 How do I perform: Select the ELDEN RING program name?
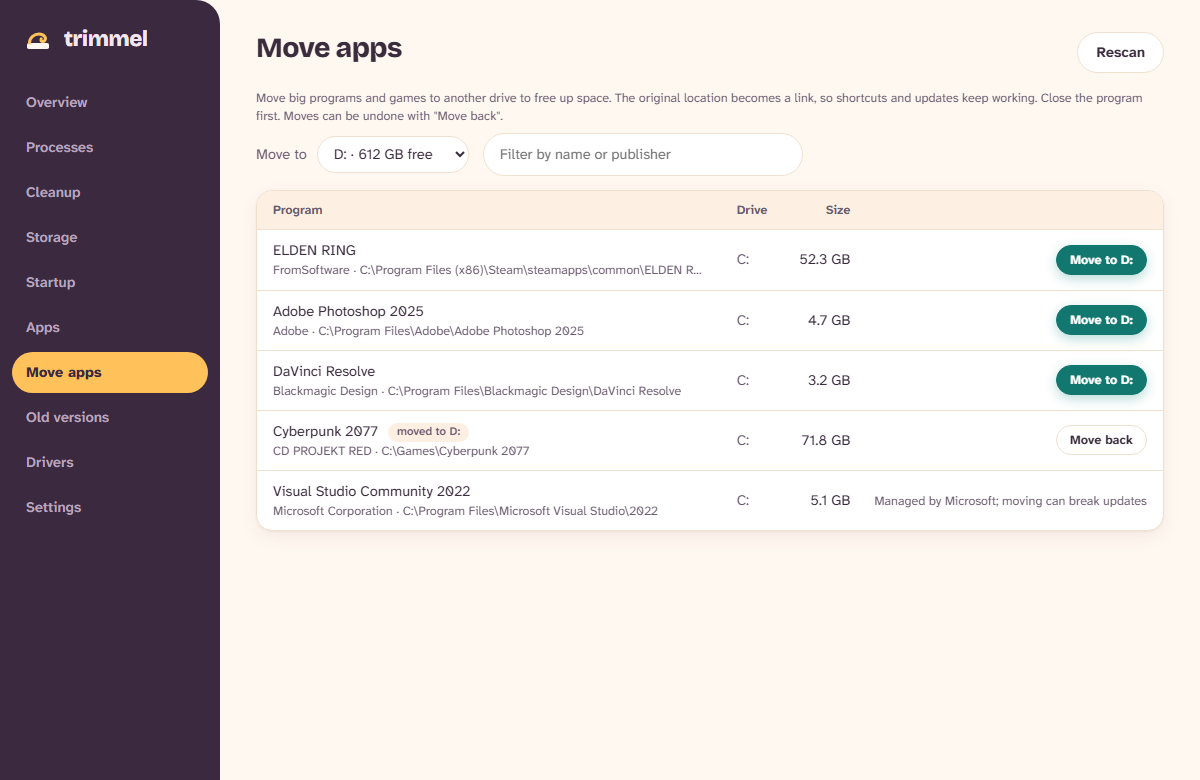[314, 251]
